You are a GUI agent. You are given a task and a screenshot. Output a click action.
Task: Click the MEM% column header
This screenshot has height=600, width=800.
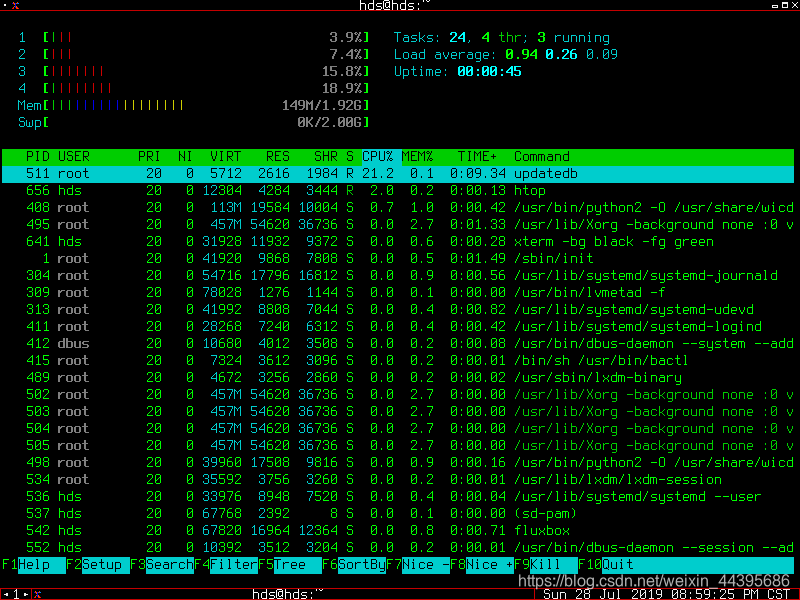coord(417,157)
